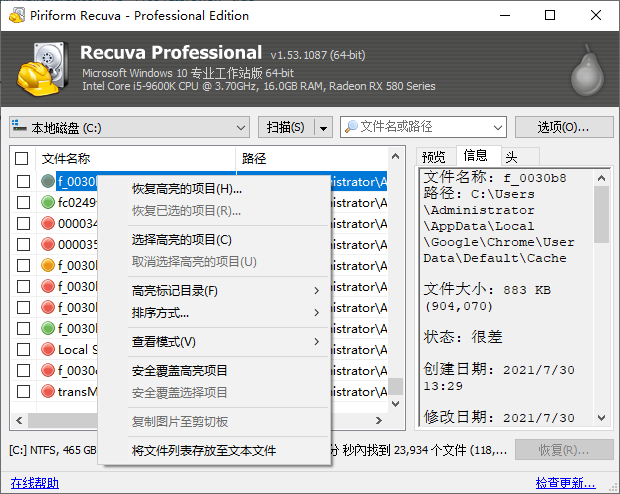
Task: Open the 选项(O)... options button
Action: [564, 127]
